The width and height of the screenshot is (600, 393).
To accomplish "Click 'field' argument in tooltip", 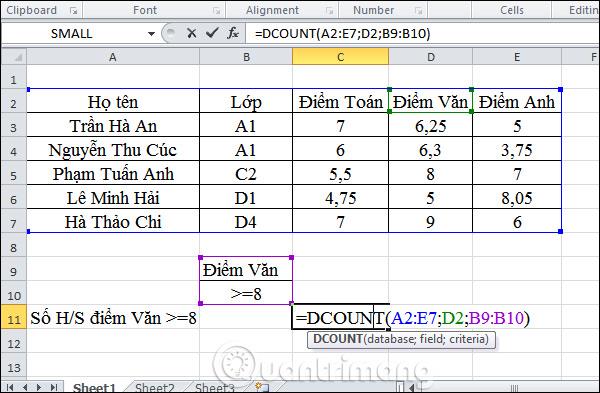I will pos(431,339).
